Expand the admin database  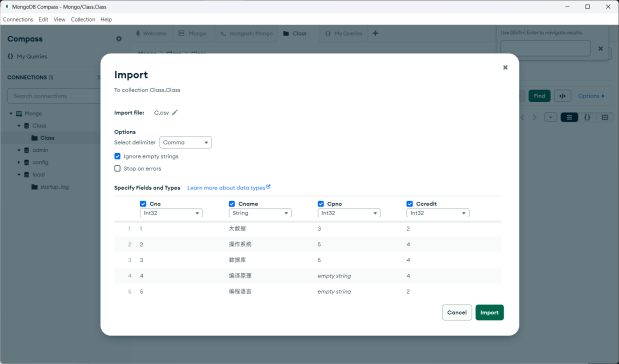[x=19, y=150]
